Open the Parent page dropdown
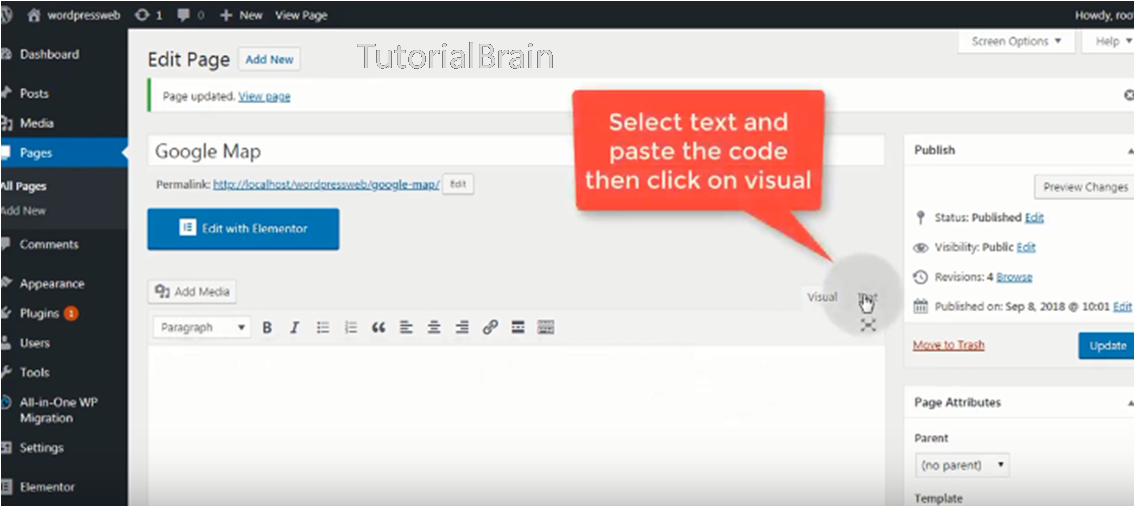This screenshot has width=1135, height=507. (962, 465)
